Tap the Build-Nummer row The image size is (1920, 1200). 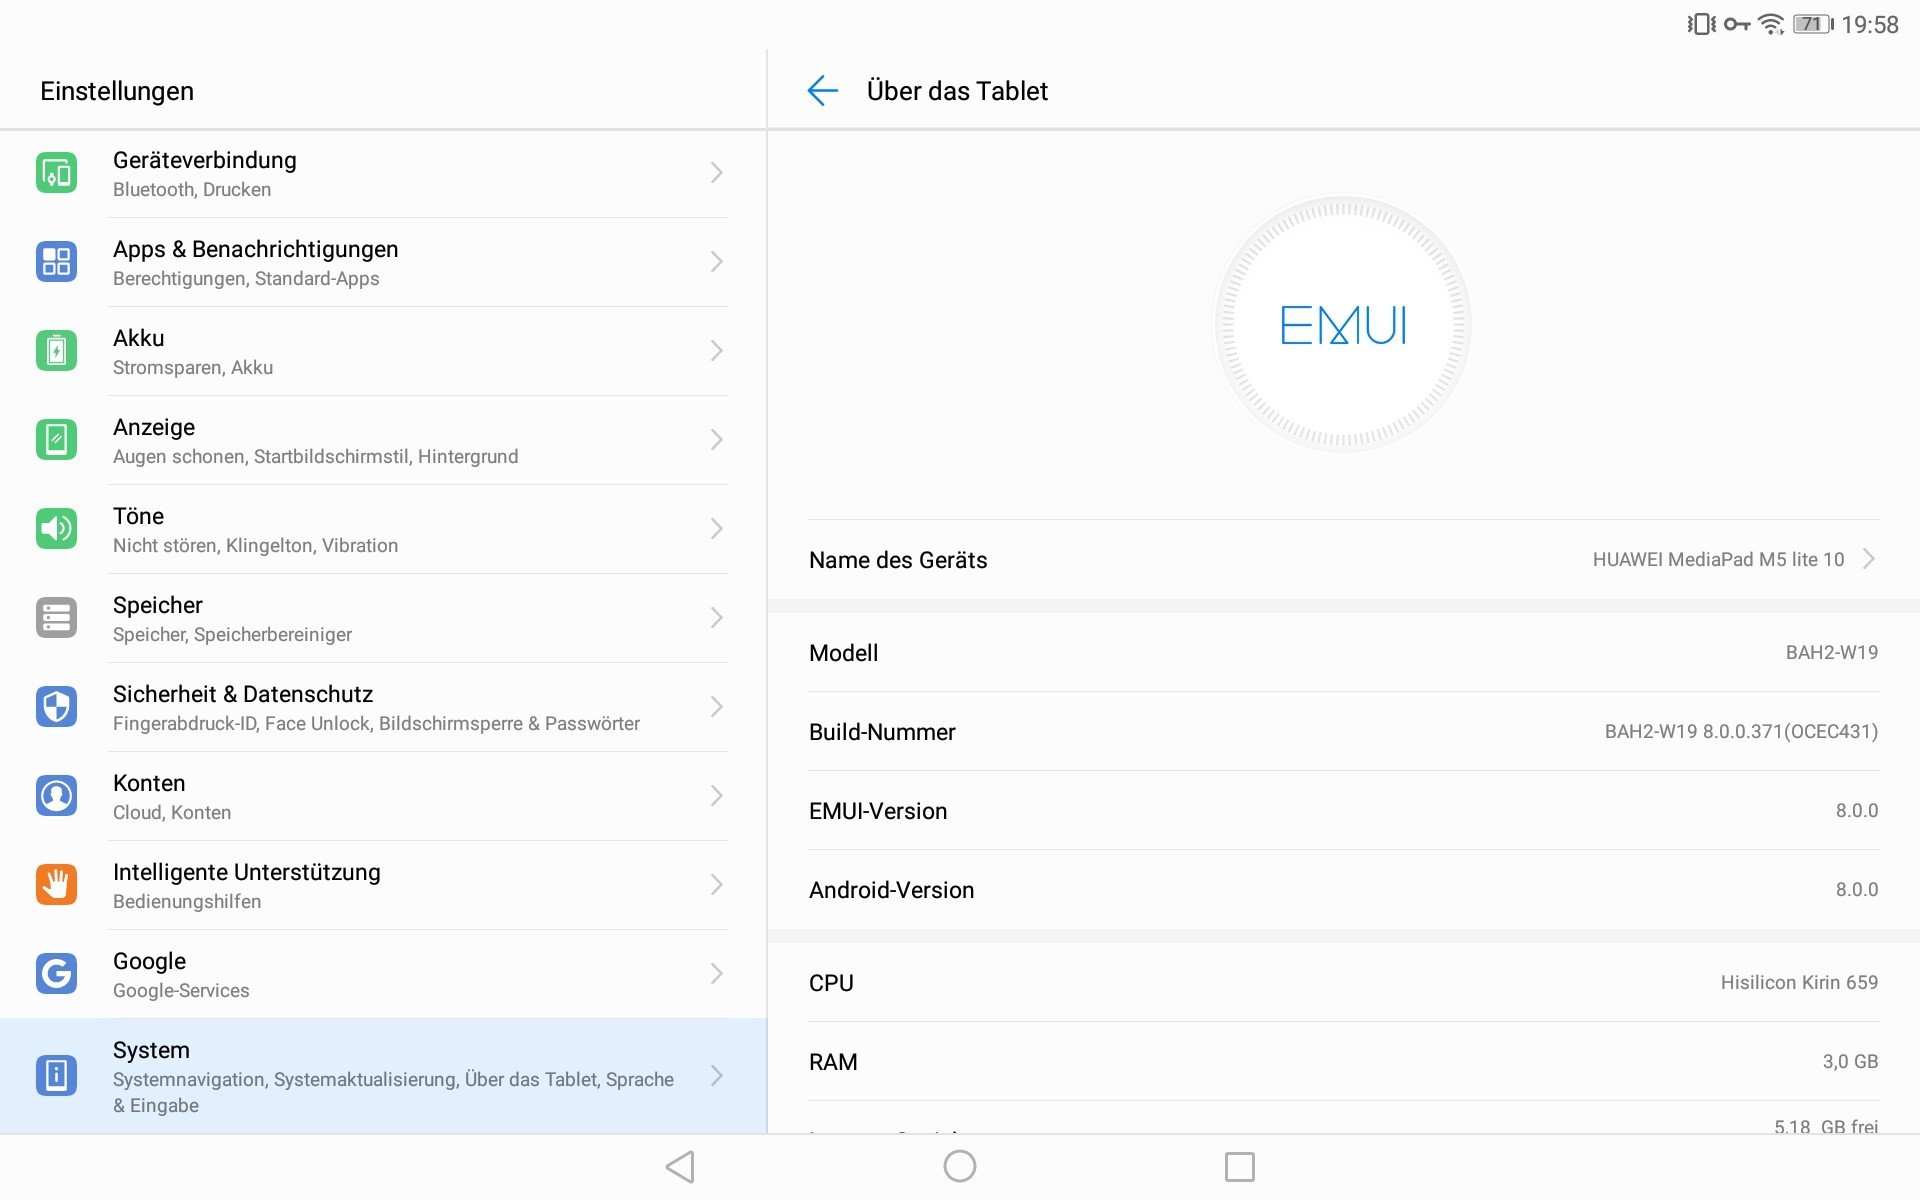point(1342,732)
